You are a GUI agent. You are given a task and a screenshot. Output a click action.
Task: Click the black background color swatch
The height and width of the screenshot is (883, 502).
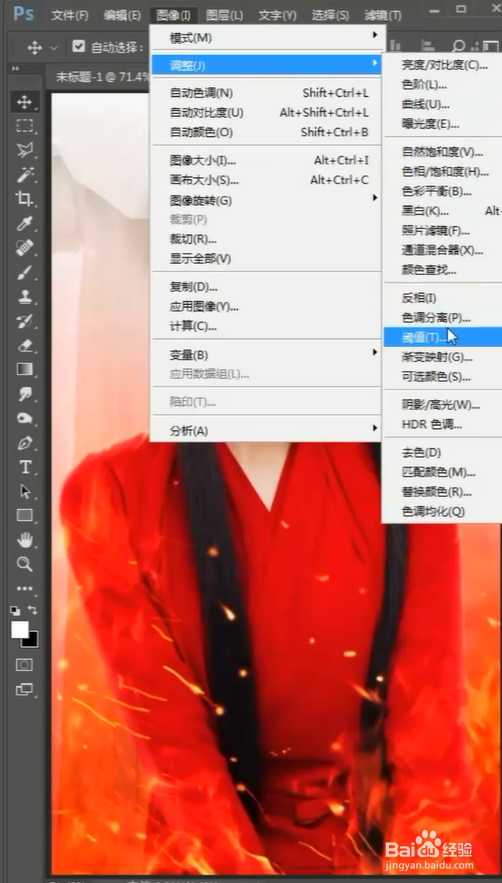click(x=32, y=640)
